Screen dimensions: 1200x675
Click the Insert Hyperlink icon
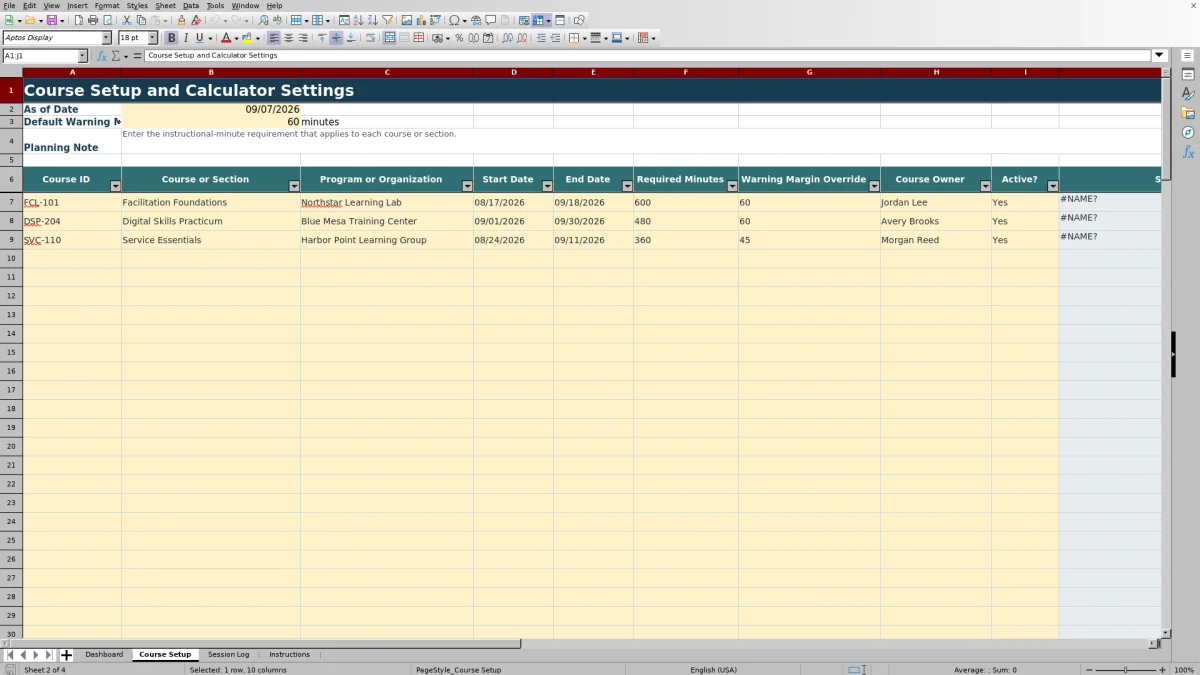click(476, 20)
